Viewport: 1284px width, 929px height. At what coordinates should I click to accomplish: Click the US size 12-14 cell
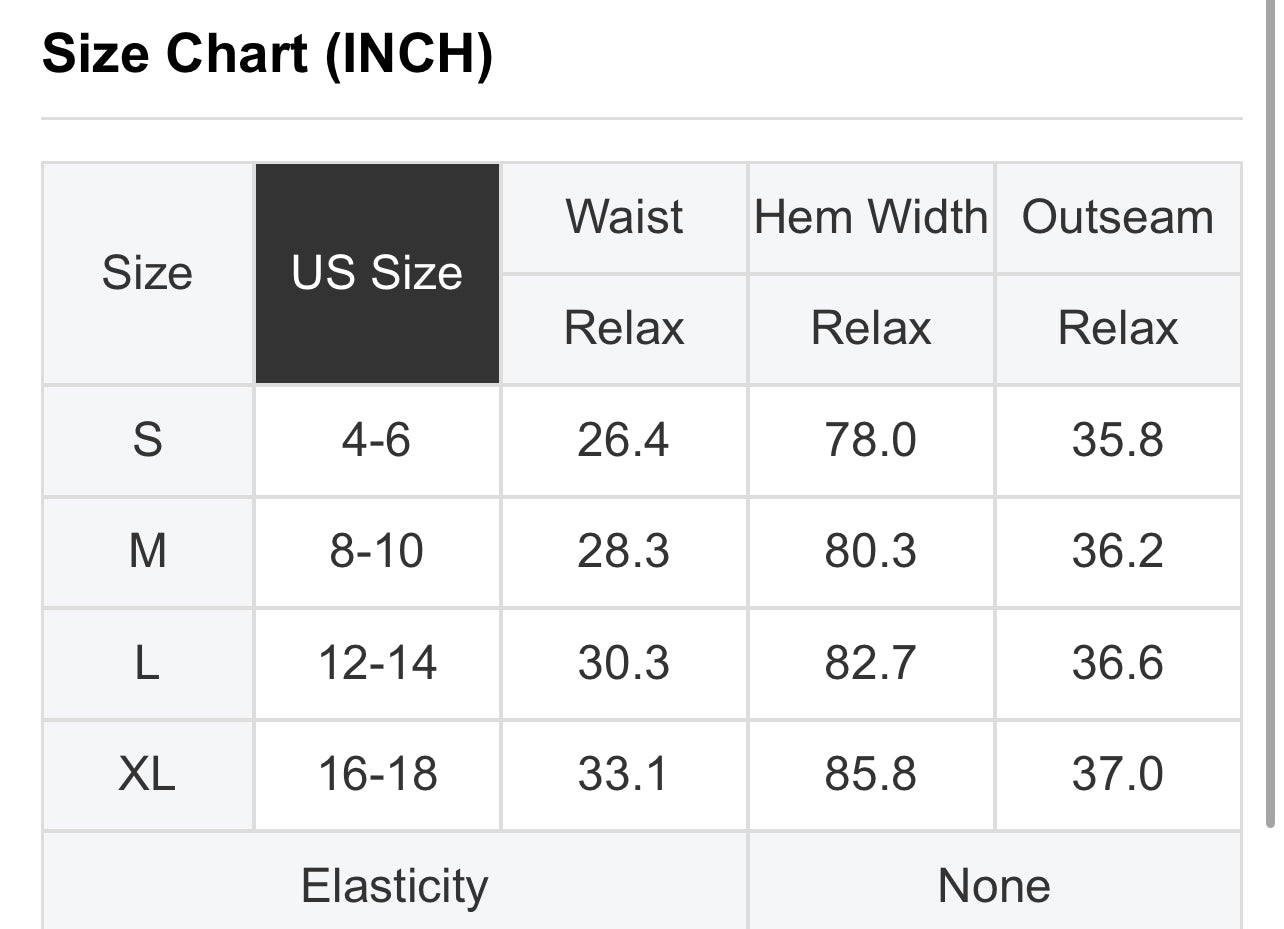[377, 663]
